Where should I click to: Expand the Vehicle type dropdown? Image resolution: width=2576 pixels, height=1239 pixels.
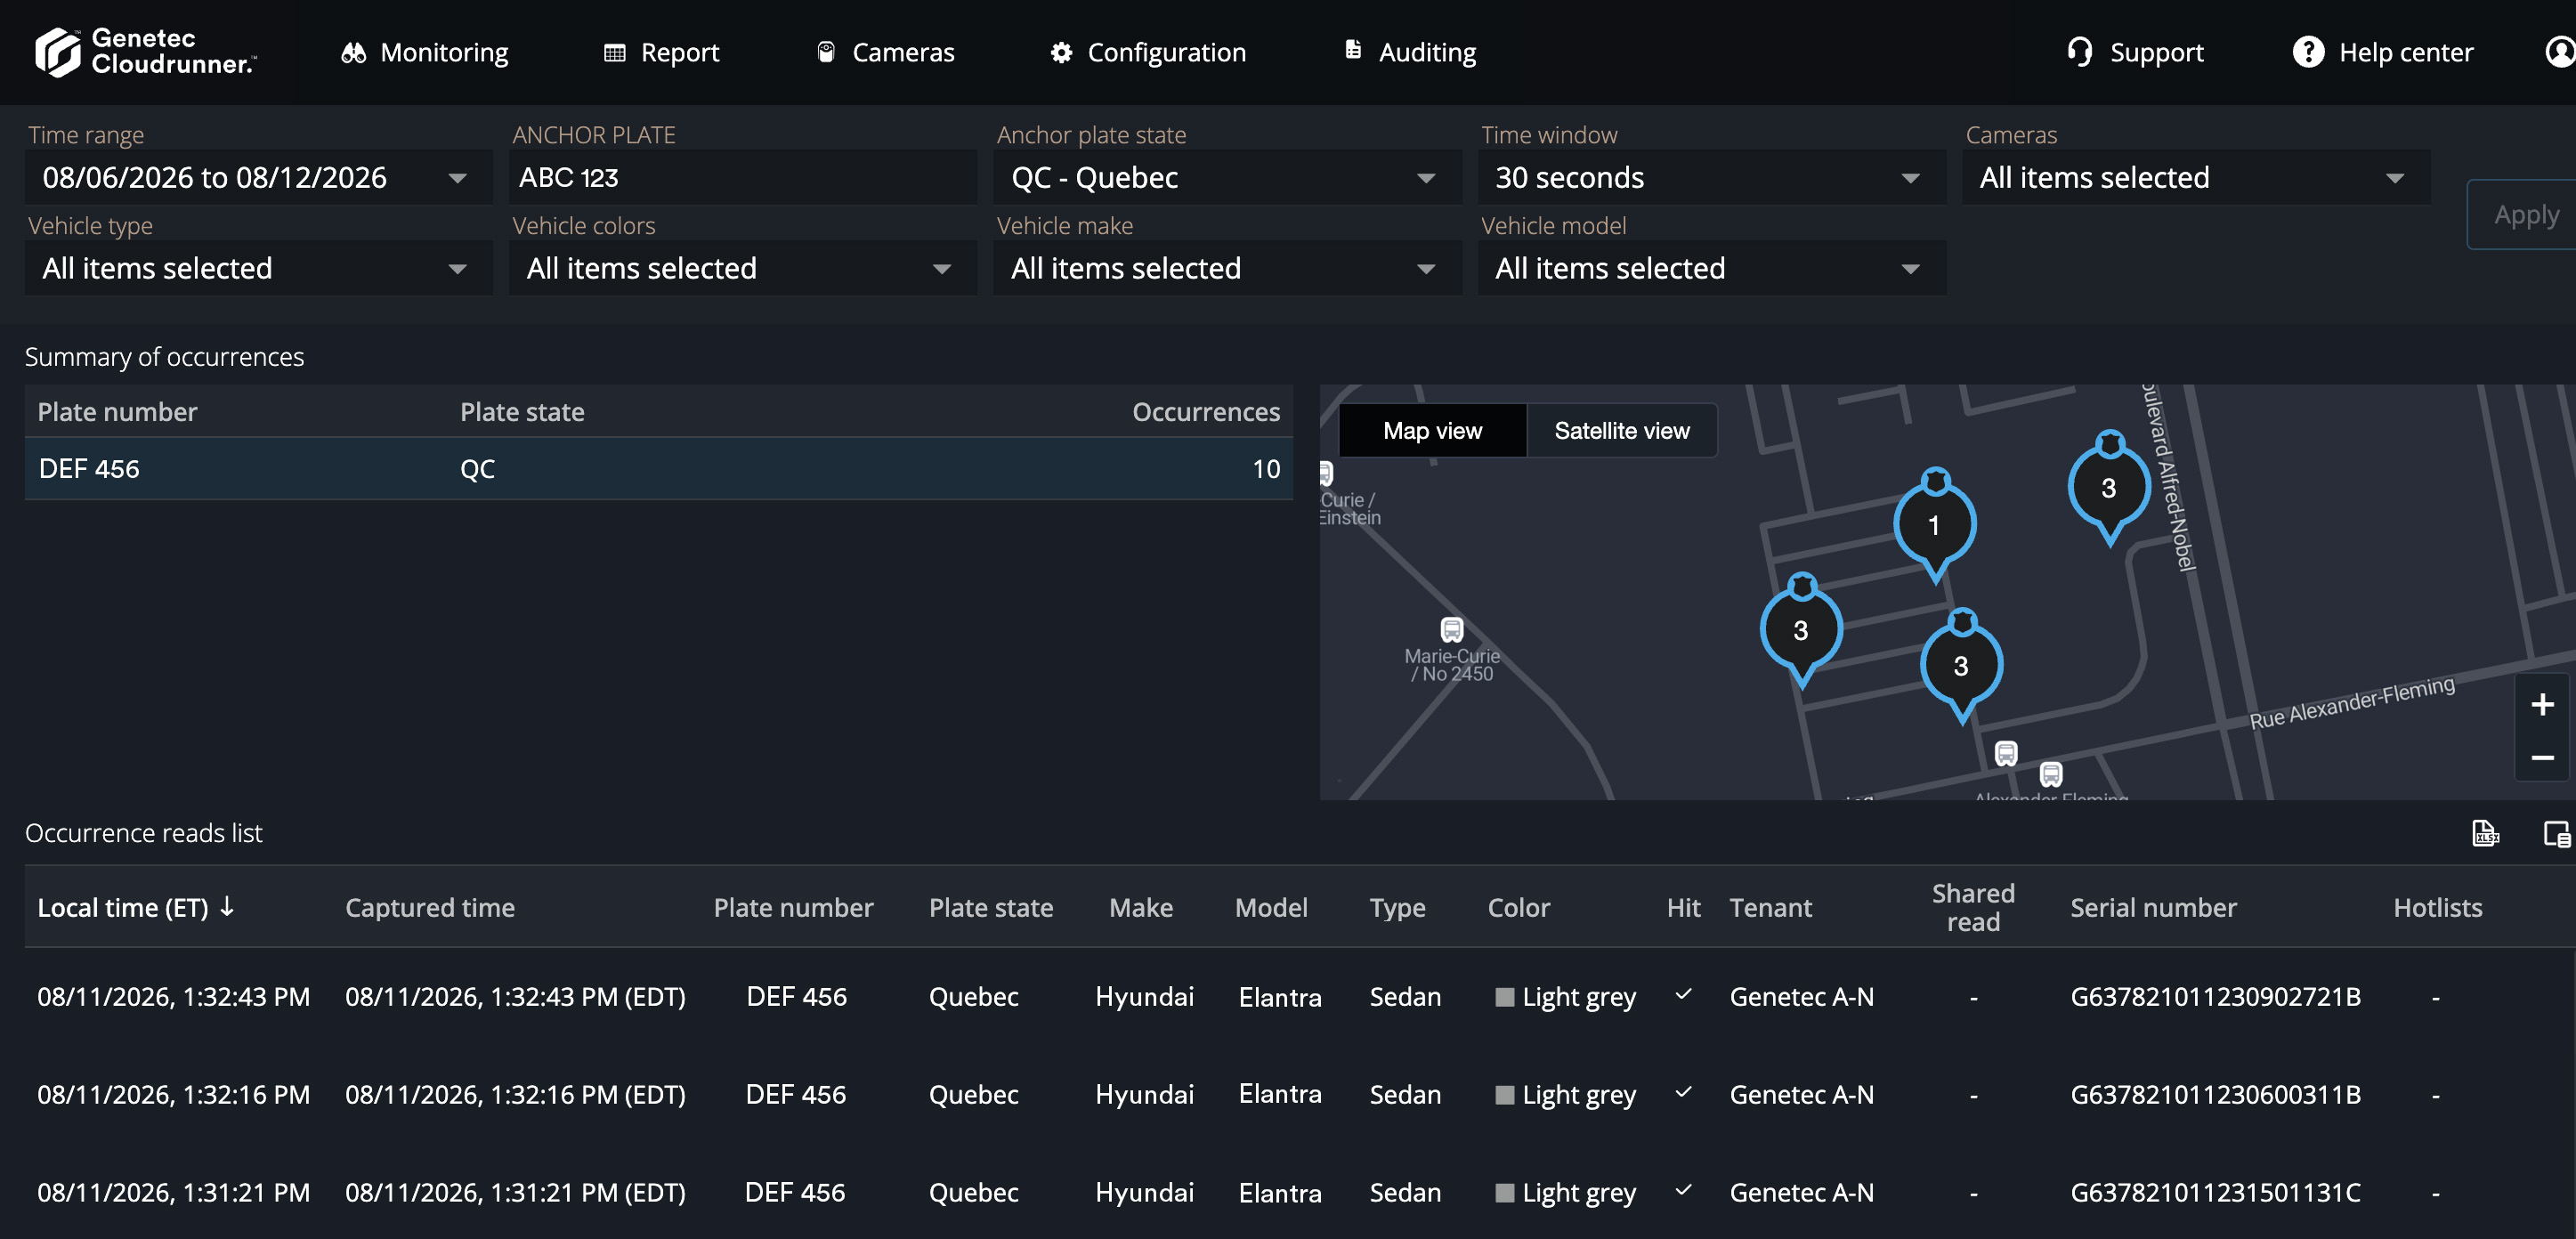pyautogui.click(x=258, y=268)
